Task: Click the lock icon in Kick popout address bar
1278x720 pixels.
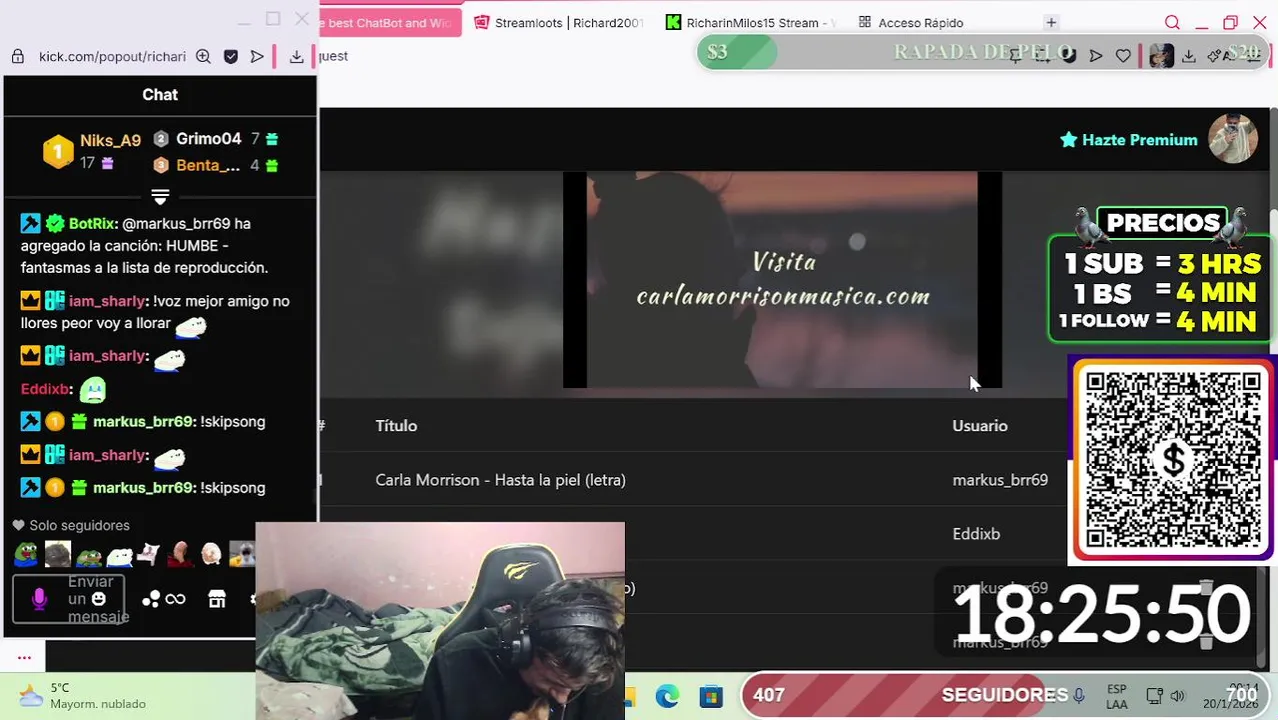Action: click(18, 57)
